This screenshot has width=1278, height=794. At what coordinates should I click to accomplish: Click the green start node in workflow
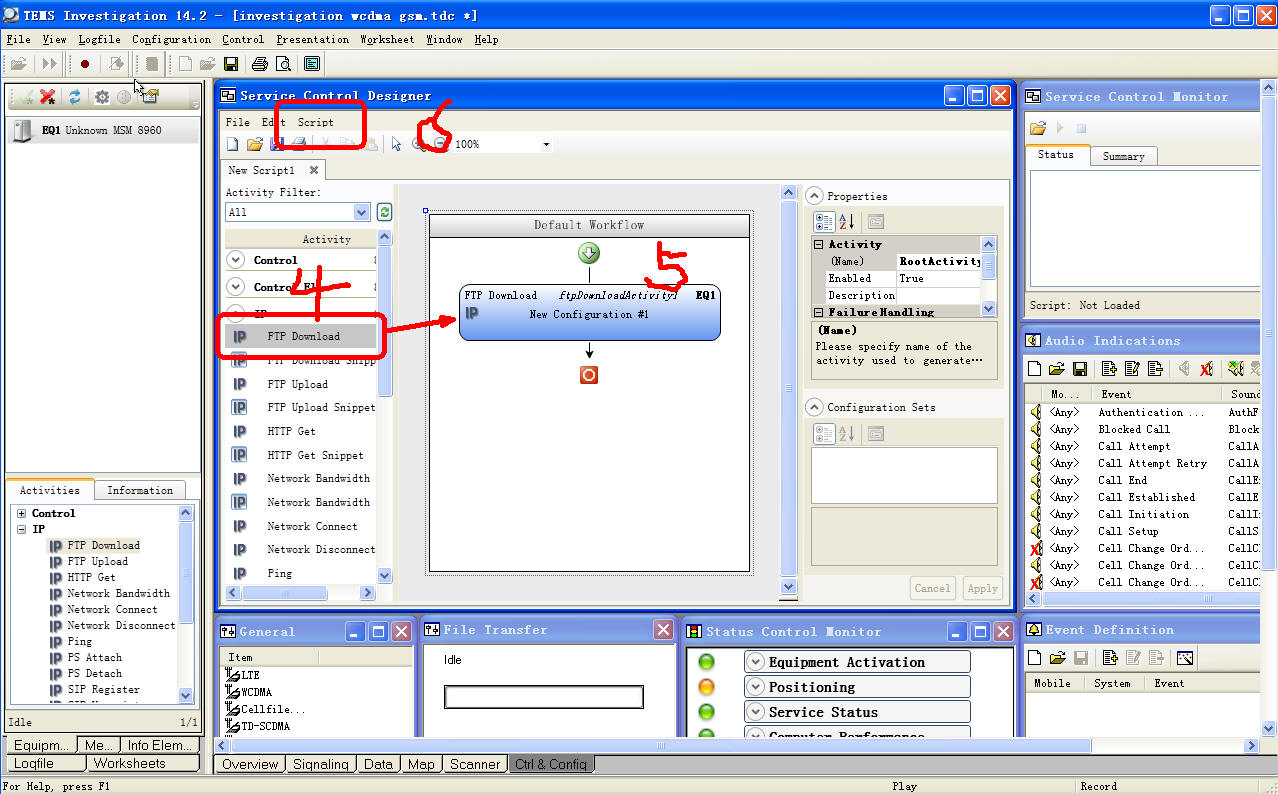pos(589,254)
